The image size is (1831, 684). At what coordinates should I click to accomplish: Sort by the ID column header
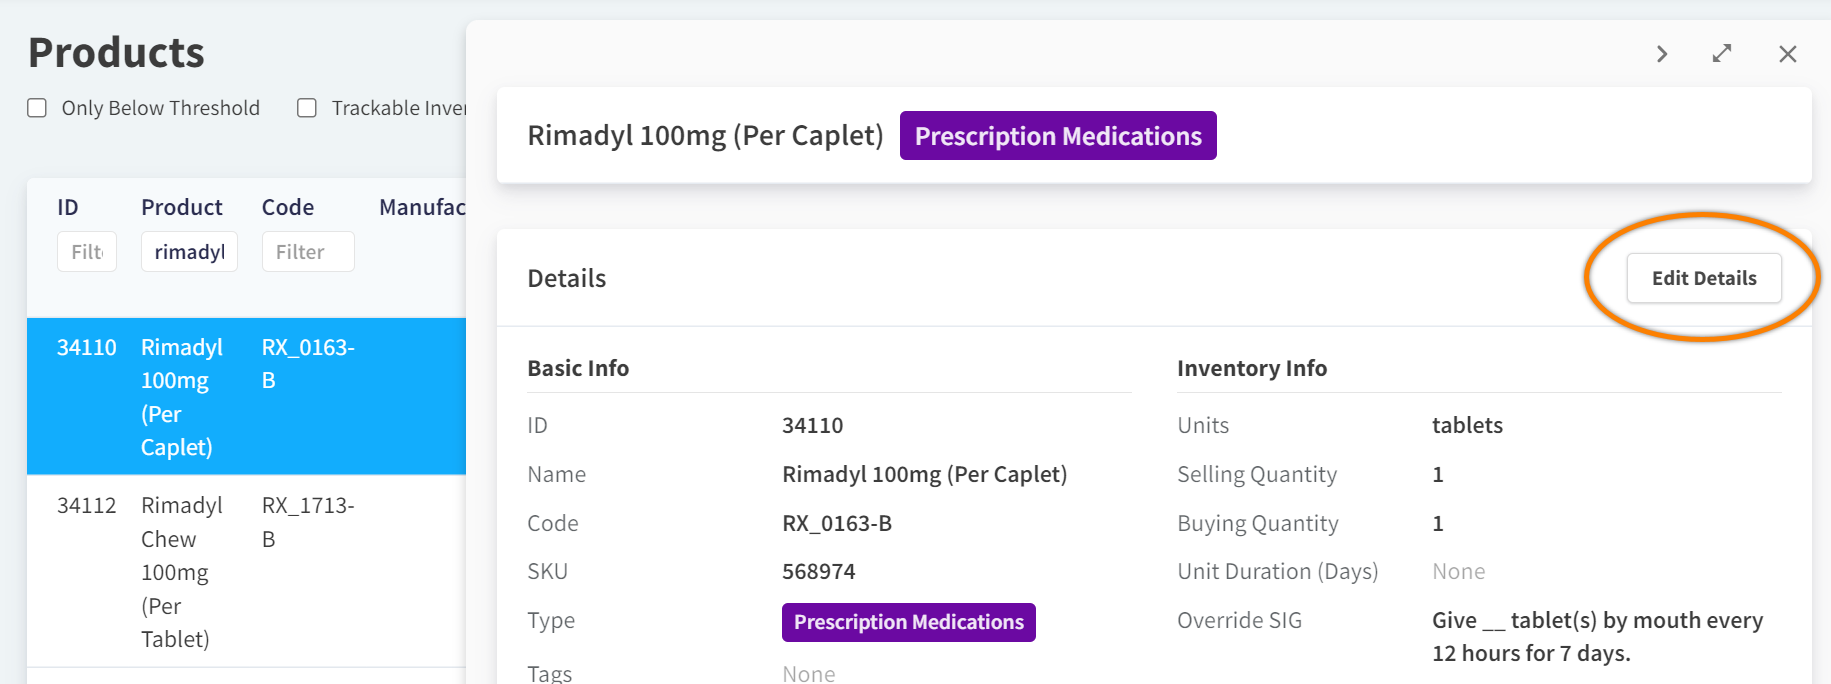(68, 207)
